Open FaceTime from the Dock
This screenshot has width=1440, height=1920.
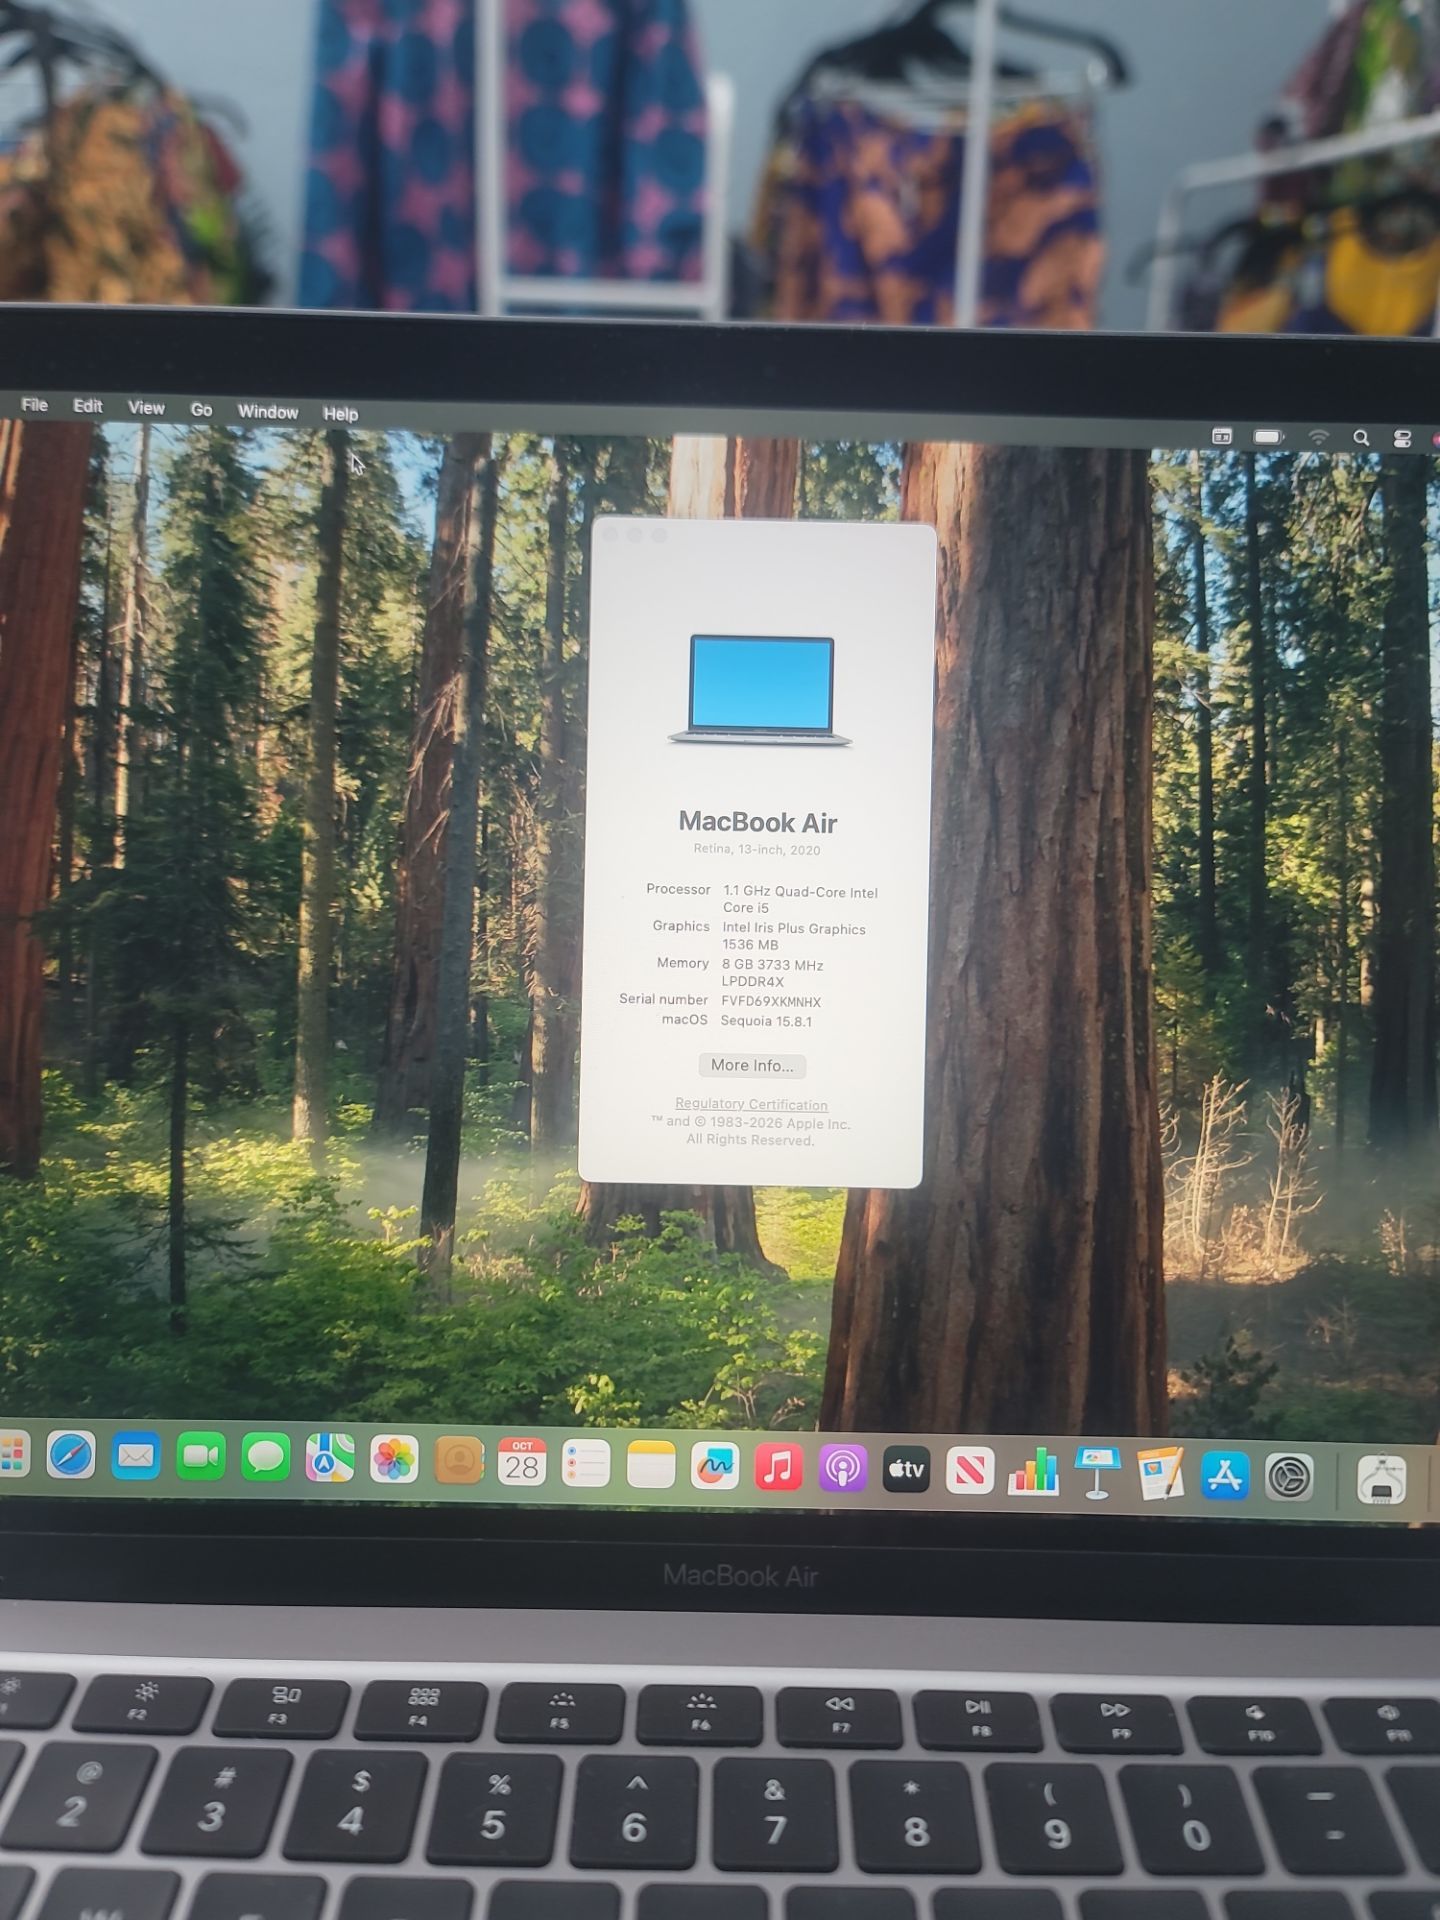pyautogui.click(x=201, y=1458)
